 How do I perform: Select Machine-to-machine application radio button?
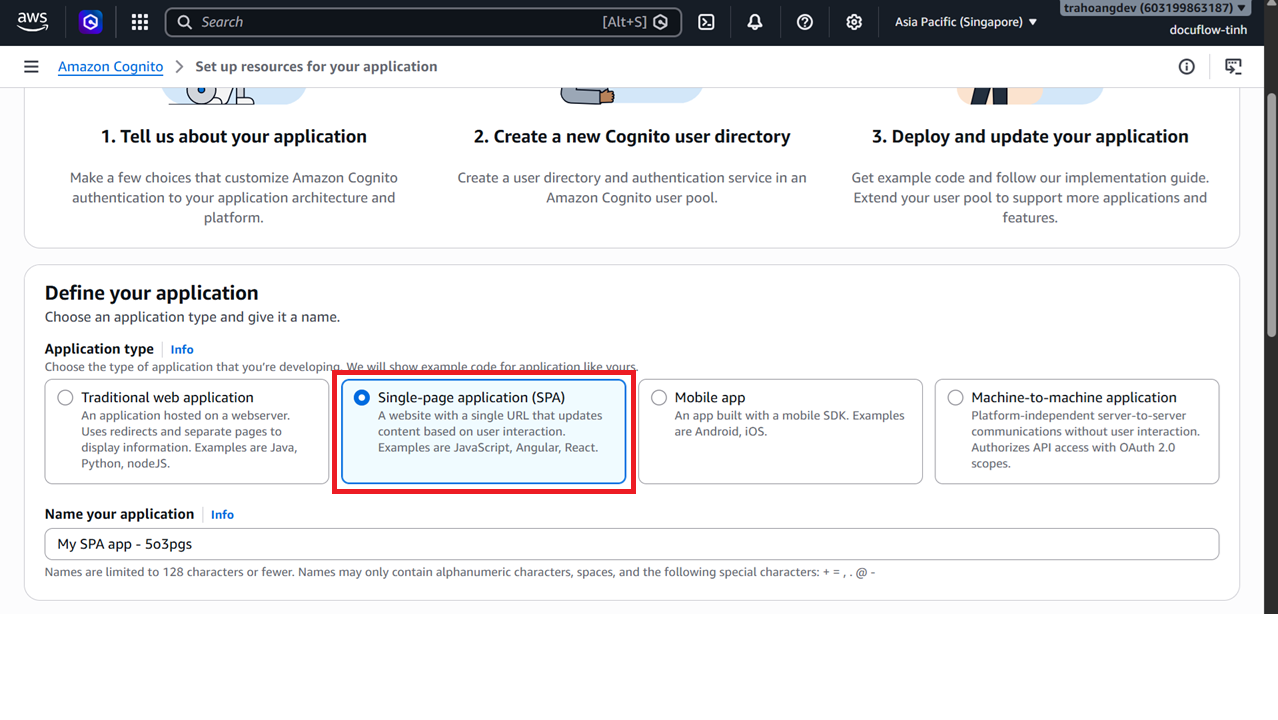[956, 397]
